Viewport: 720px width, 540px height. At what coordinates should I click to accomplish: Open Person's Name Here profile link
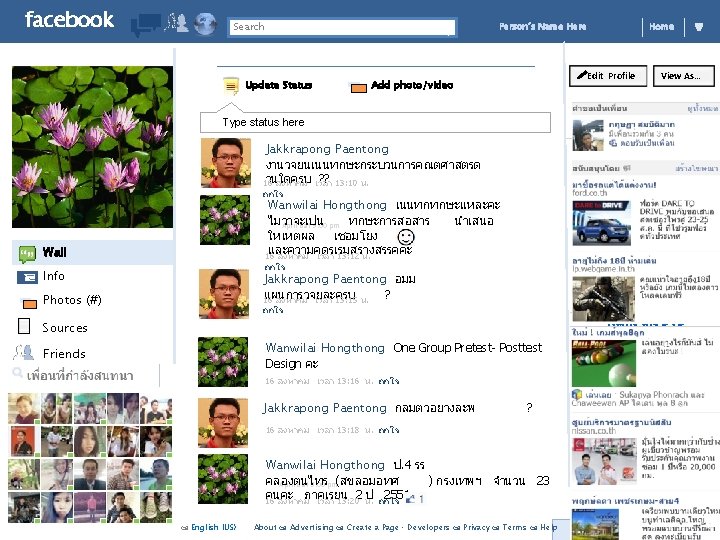click(543, 27)
